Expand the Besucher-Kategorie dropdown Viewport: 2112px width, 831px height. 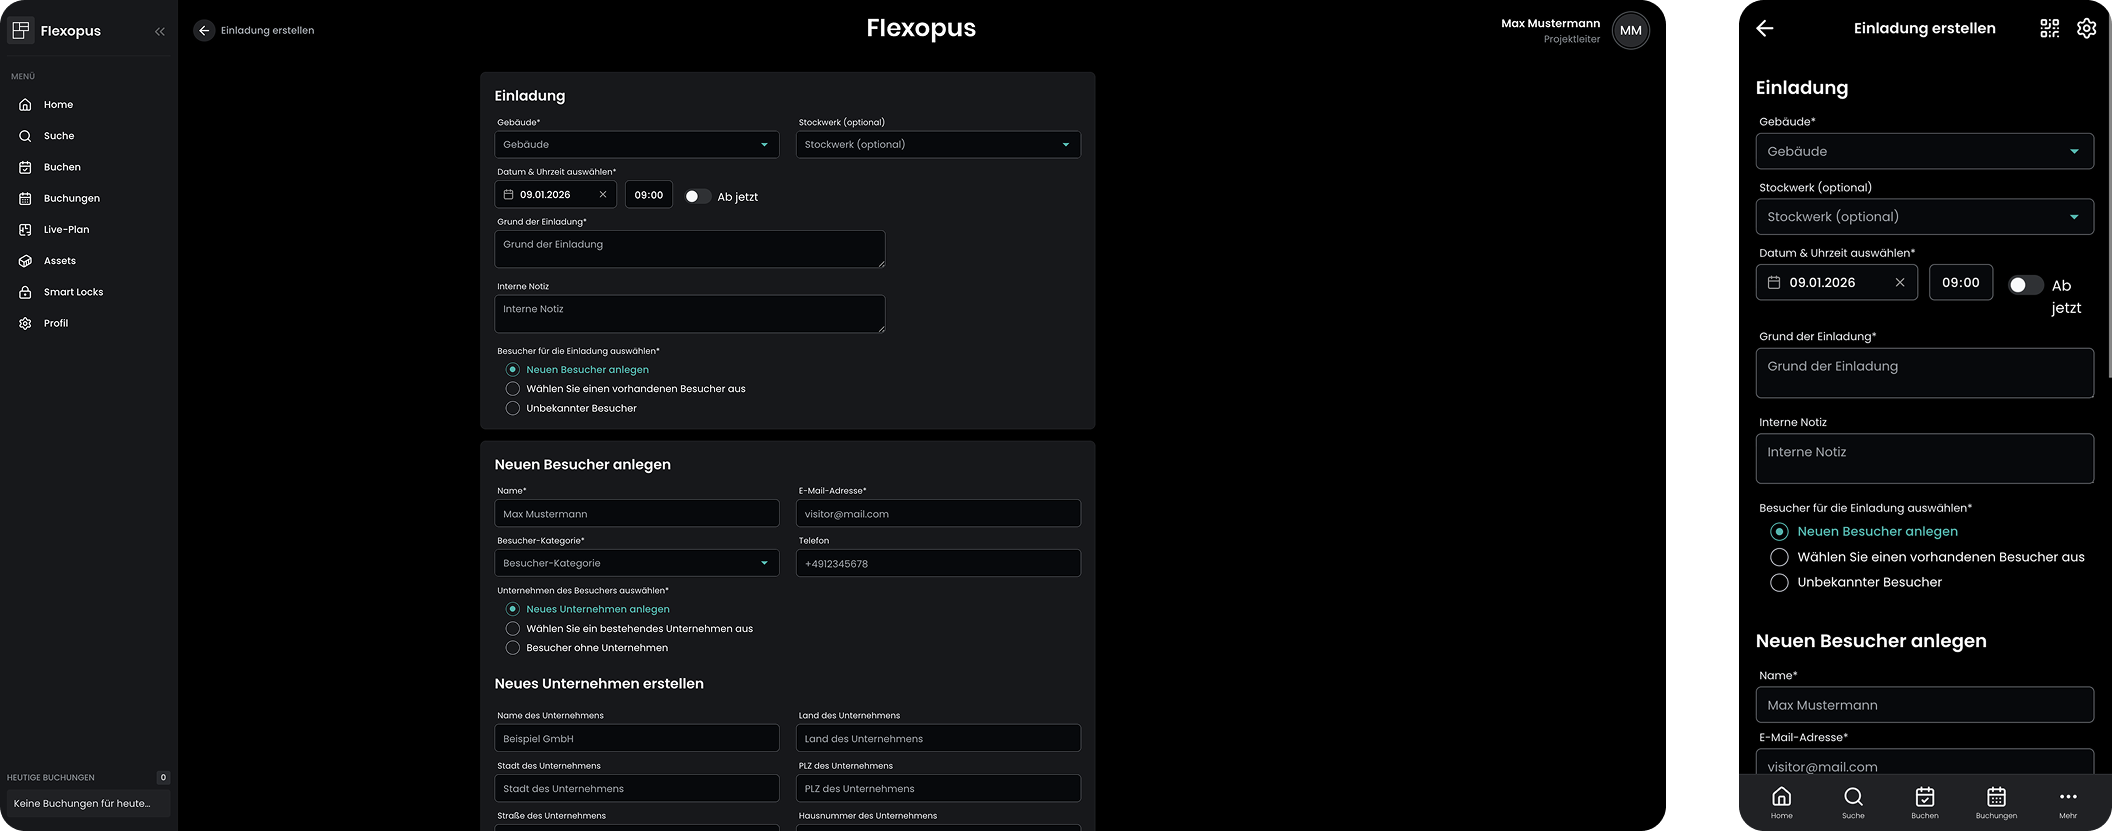coord(636,563)
